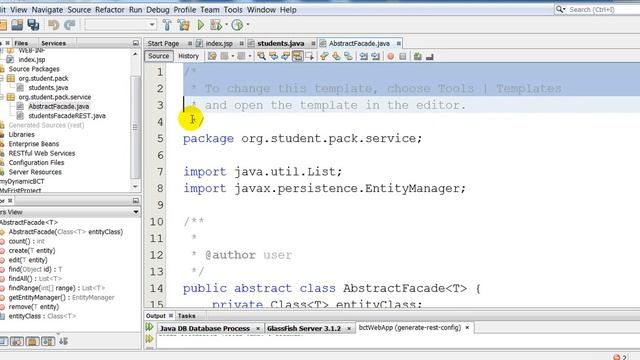Click Find Next Occurrence icon
This screenshot has height=360, width=640.
[285, 56]
